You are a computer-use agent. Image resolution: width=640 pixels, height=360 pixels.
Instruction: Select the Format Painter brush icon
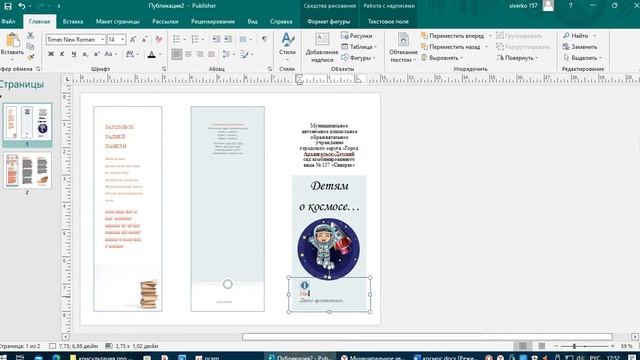31,57
